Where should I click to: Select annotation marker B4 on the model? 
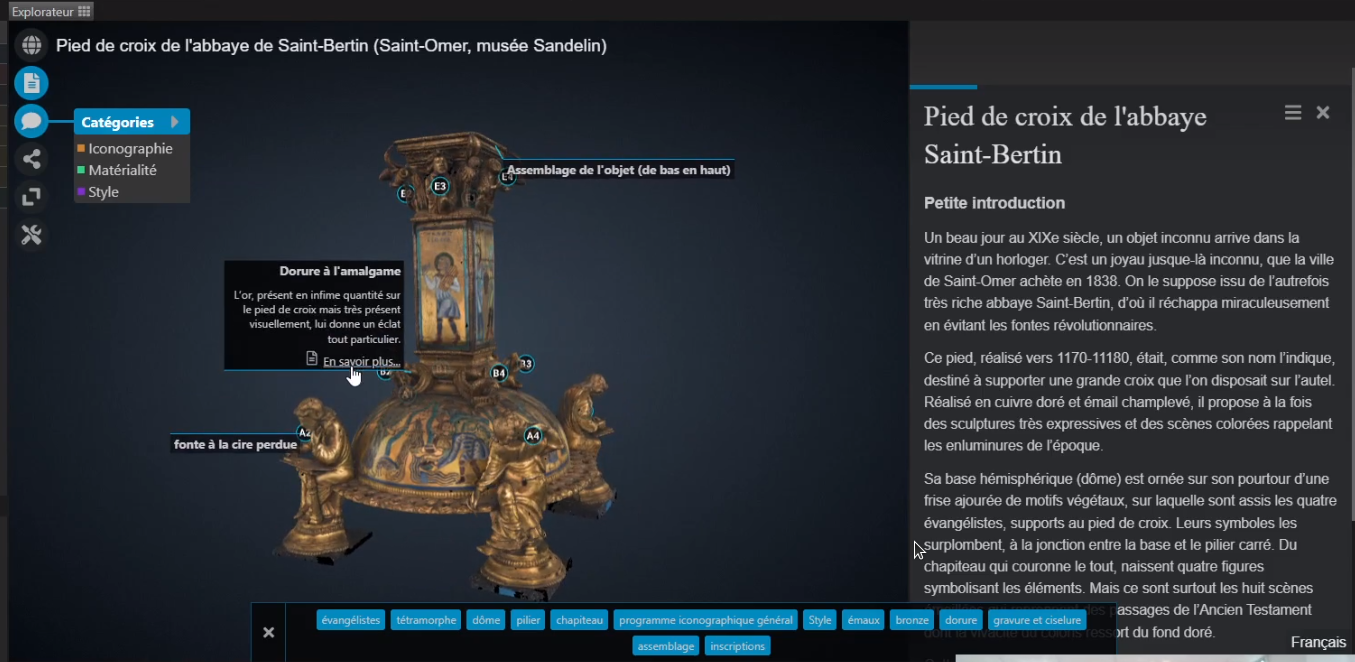(499, 373)
